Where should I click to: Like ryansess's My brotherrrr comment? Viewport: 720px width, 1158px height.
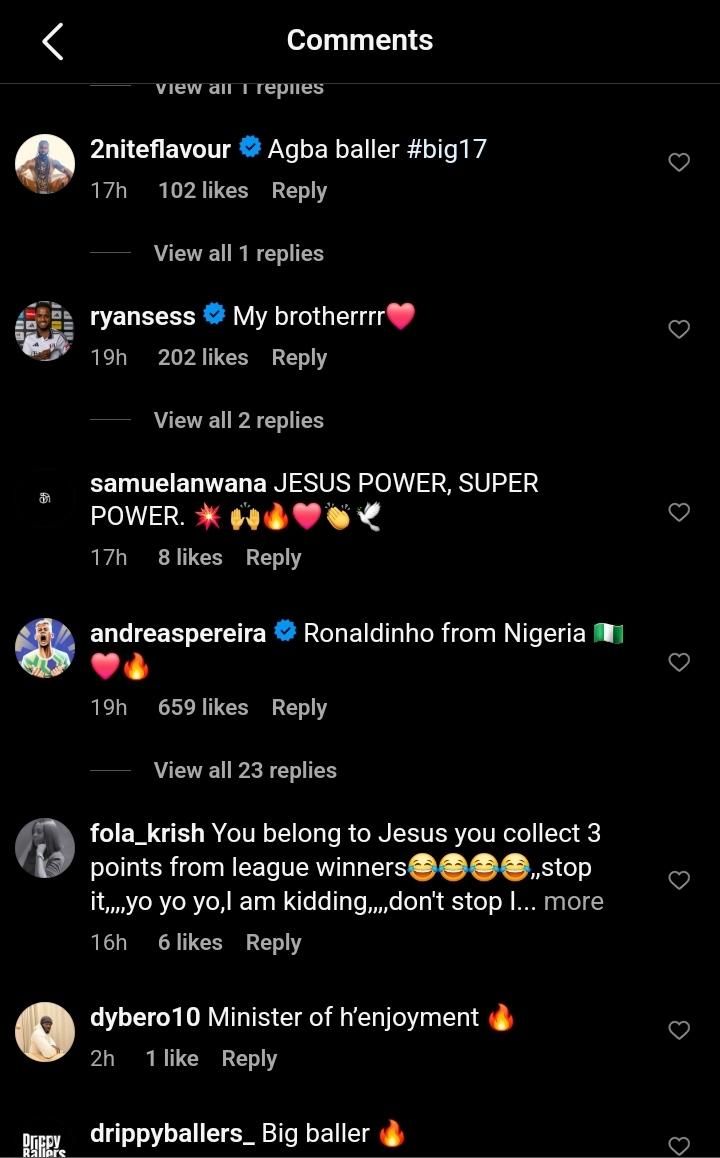click(x=679, y=329)
